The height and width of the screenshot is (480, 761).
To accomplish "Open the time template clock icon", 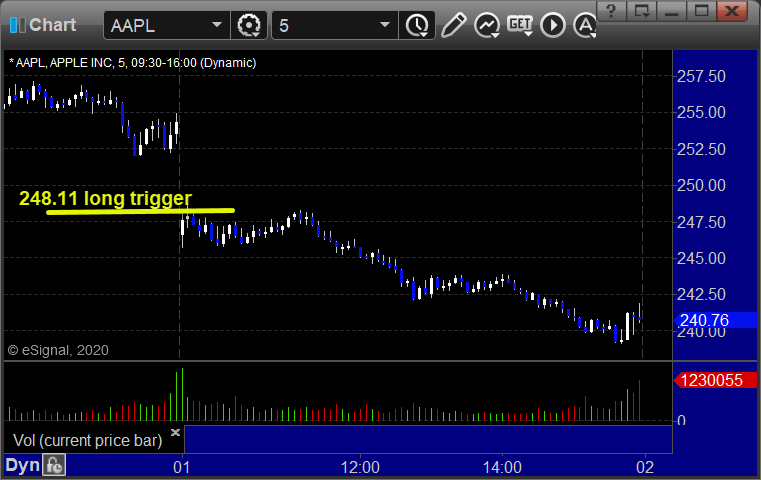I will (417, 25).
